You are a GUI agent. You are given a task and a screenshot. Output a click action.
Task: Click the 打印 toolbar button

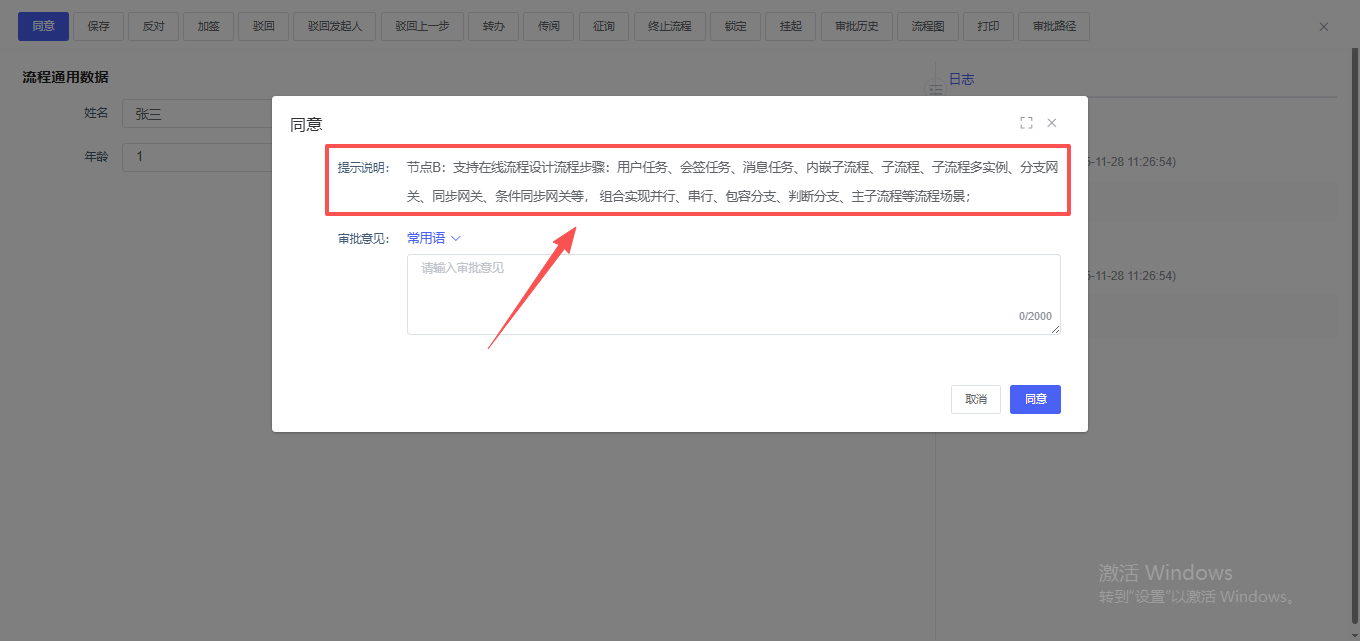tap(988, 26)
